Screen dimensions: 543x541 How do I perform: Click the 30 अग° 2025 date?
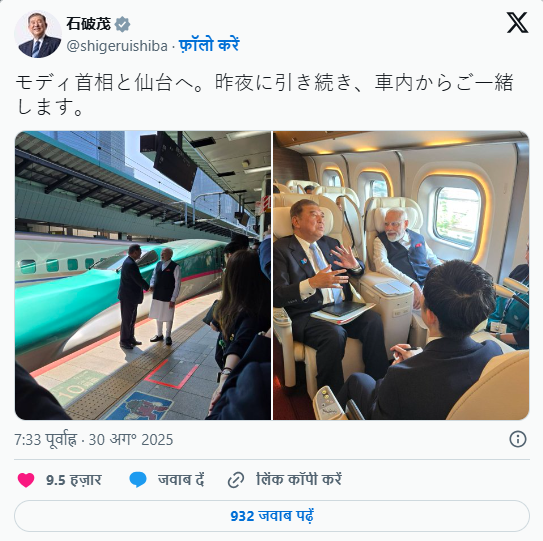131,440
